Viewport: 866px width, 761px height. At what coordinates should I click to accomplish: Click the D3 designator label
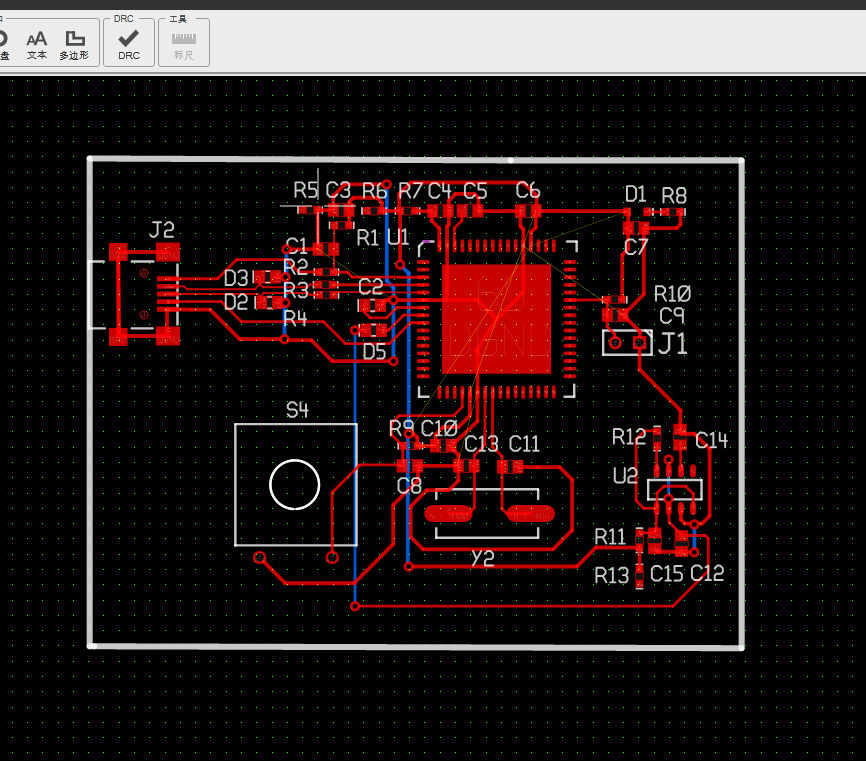pyautogui.click(x=236, y=278)
